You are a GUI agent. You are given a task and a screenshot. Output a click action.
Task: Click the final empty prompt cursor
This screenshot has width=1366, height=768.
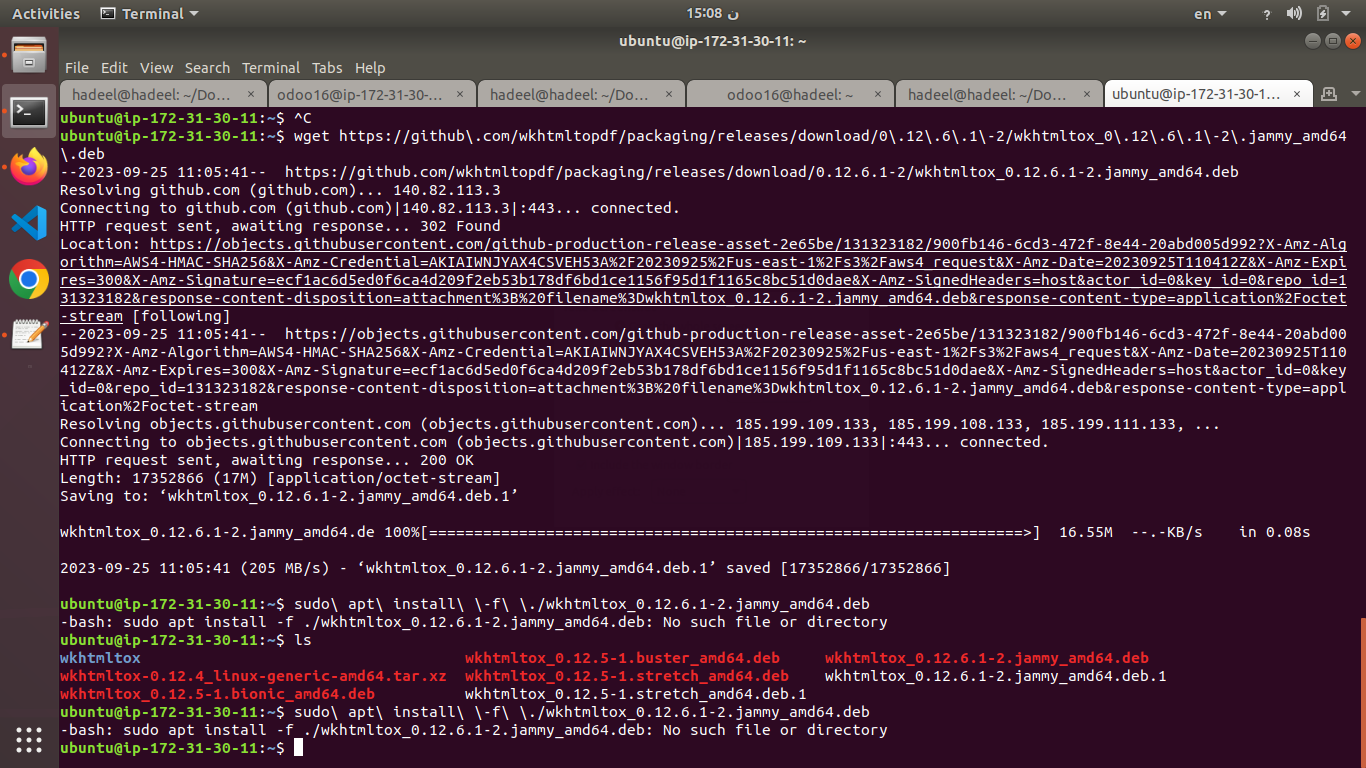coord(298,748)
